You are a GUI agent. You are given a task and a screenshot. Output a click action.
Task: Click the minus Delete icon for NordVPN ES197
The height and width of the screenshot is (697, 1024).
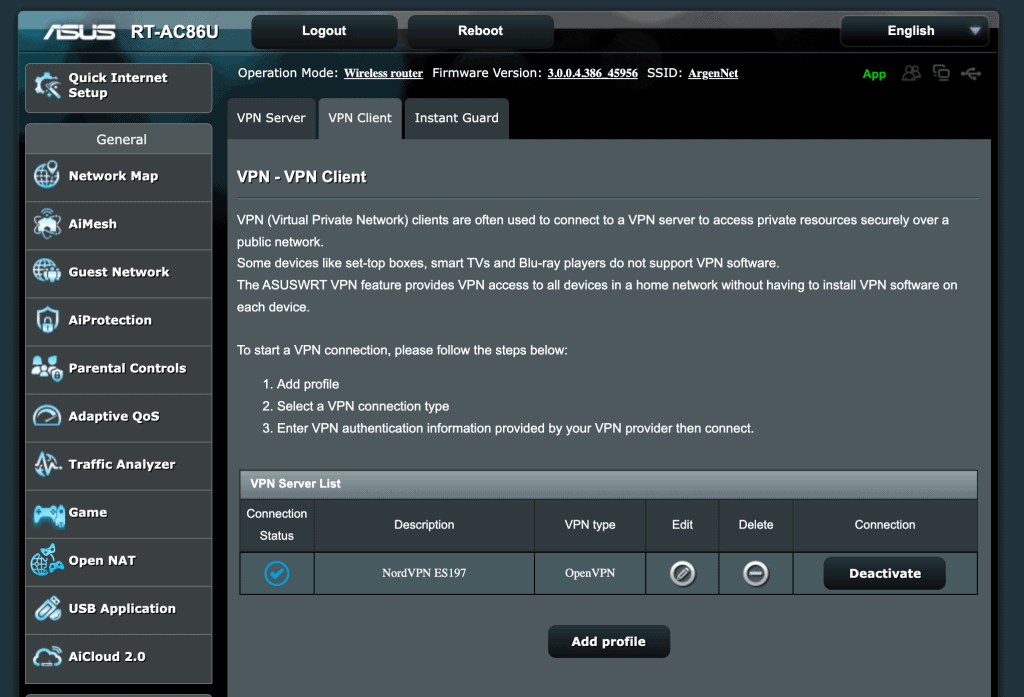756,574
